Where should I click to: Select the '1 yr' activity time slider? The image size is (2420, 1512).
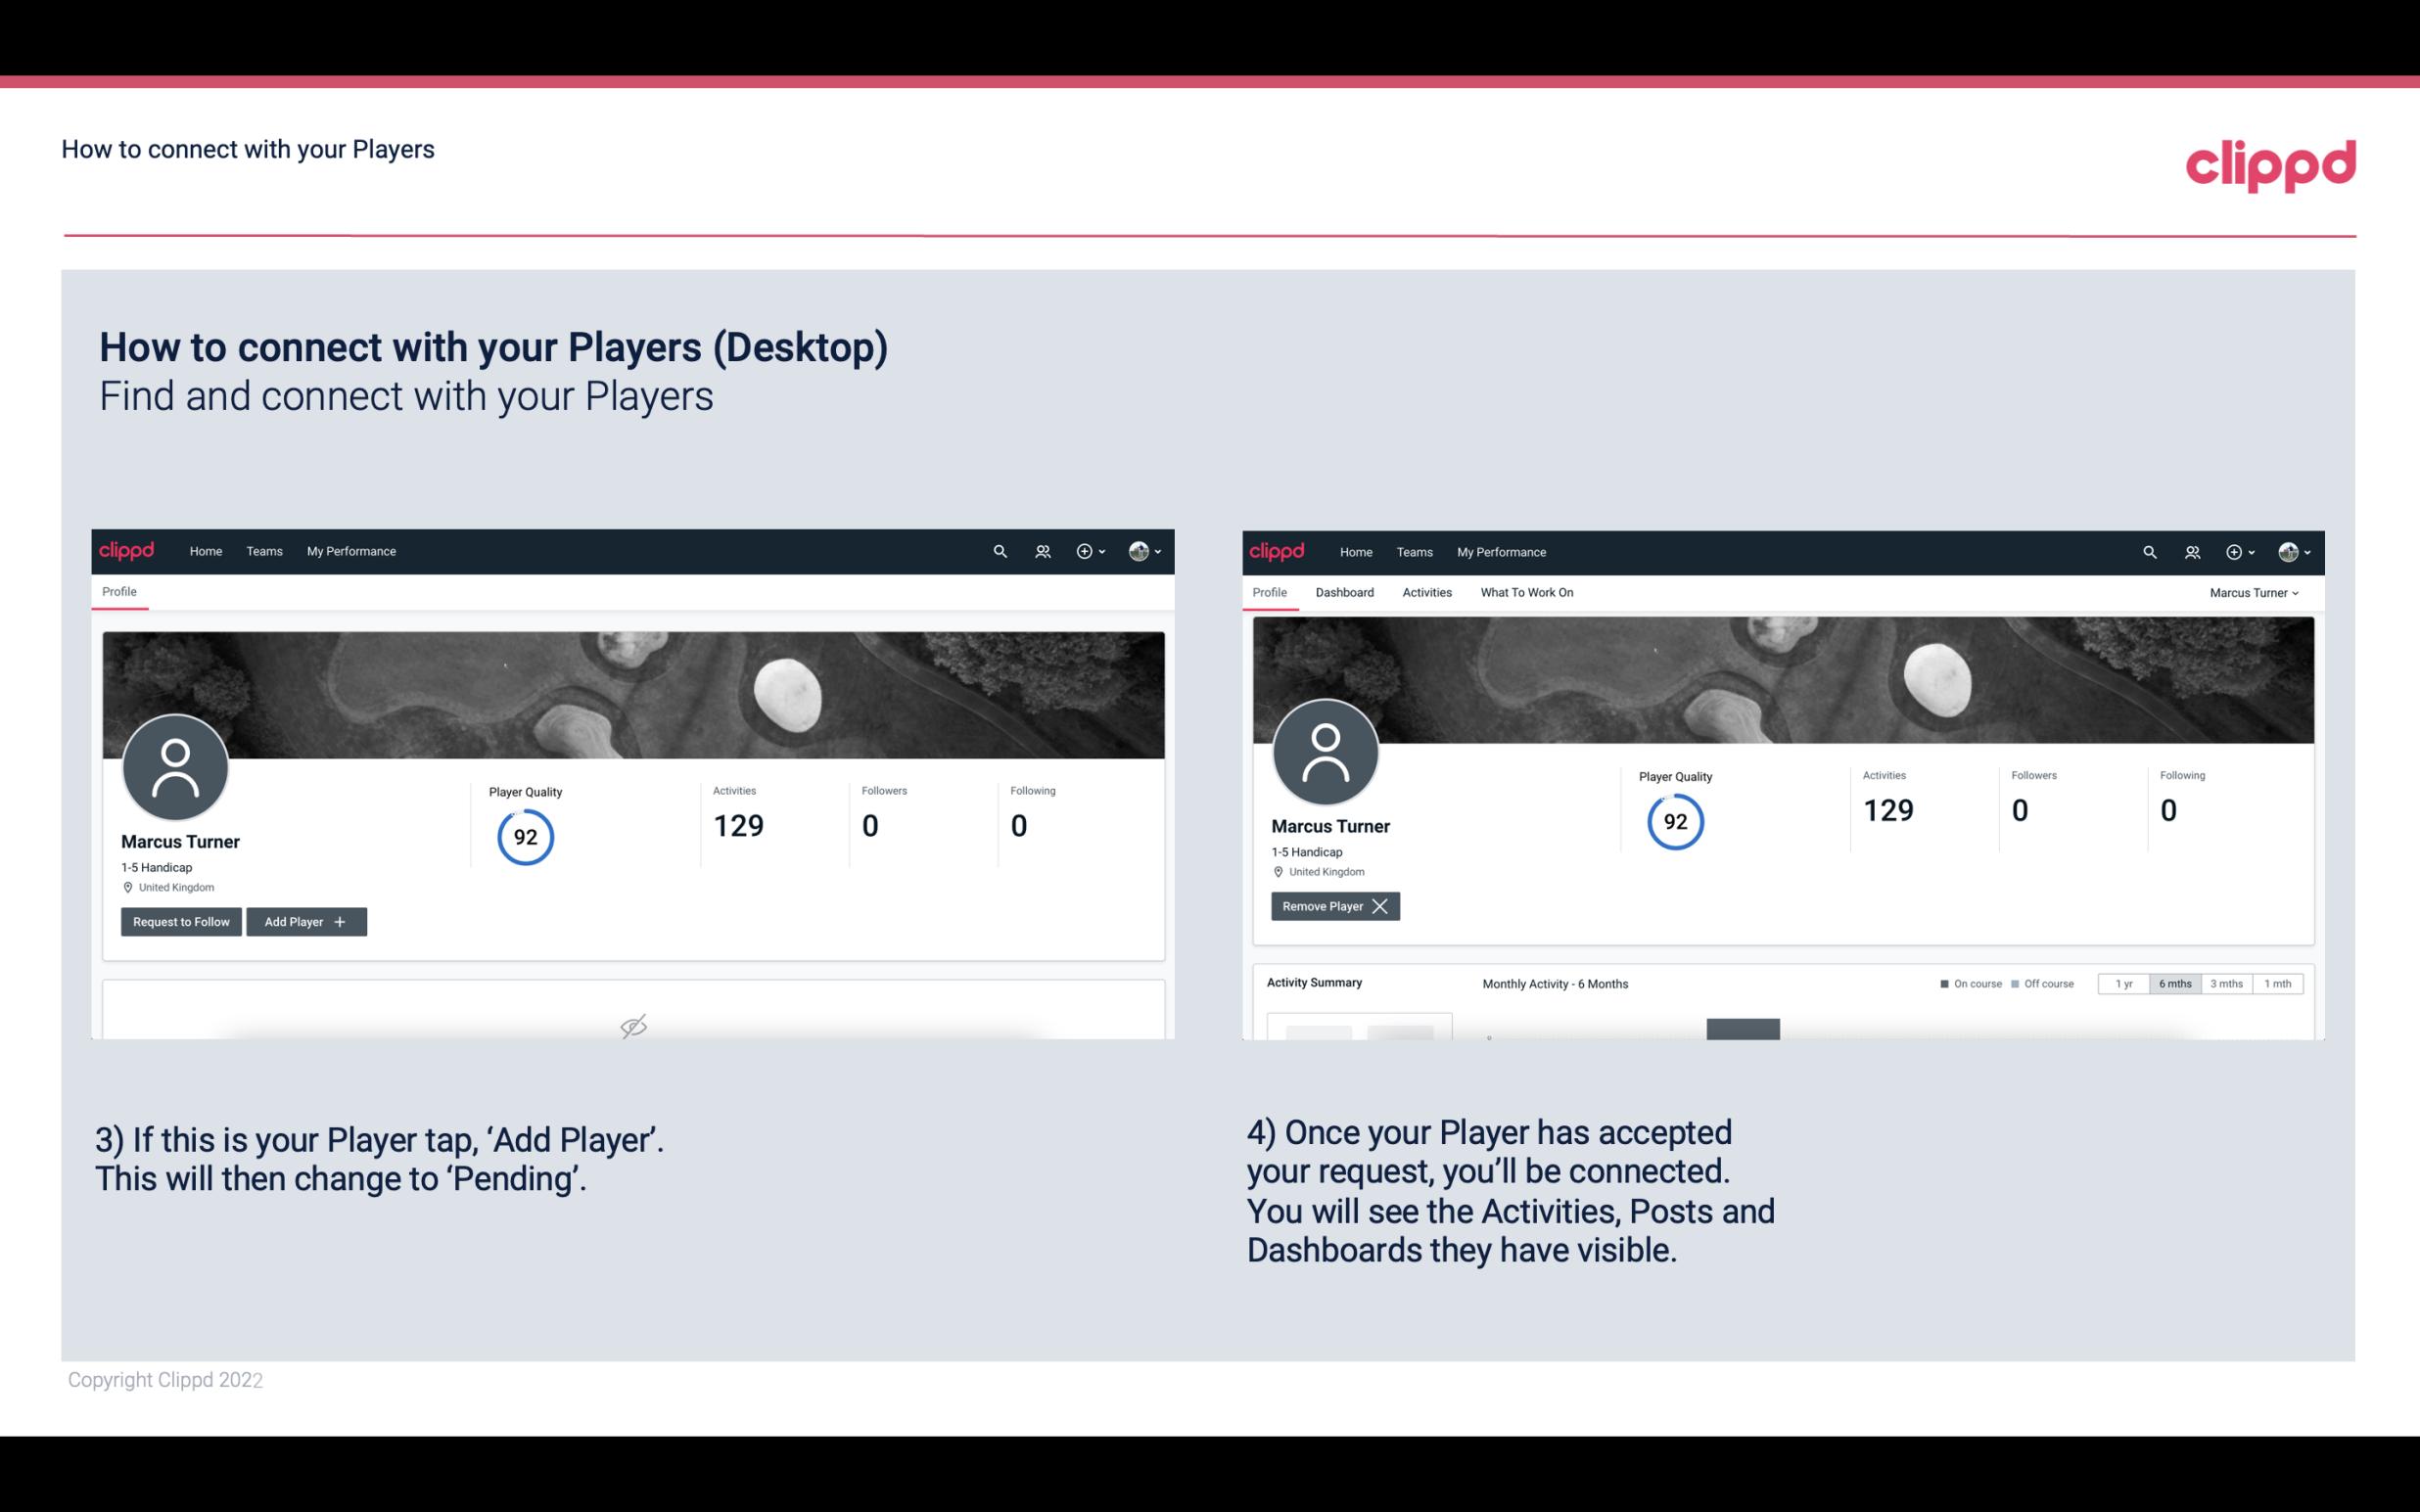[2122, 983]
